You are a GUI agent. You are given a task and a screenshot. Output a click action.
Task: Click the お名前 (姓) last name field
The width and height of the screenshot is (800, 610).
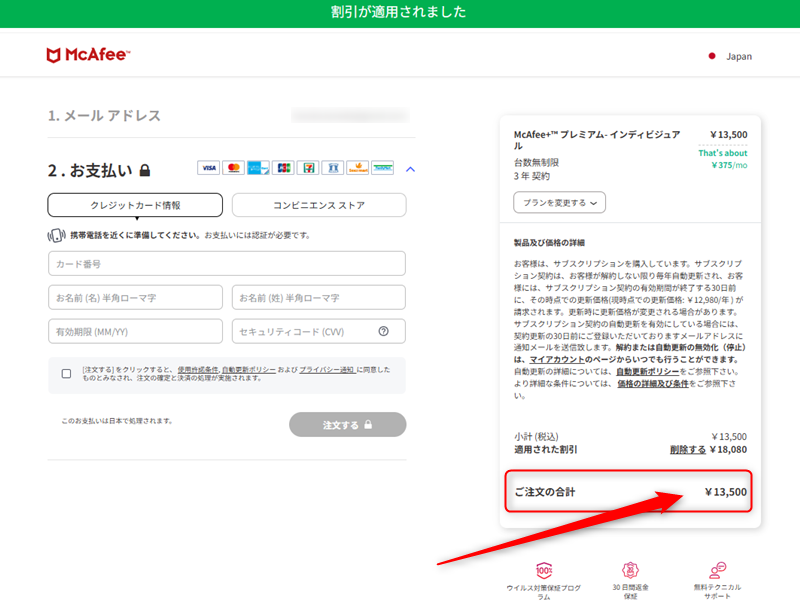(319, 297)
